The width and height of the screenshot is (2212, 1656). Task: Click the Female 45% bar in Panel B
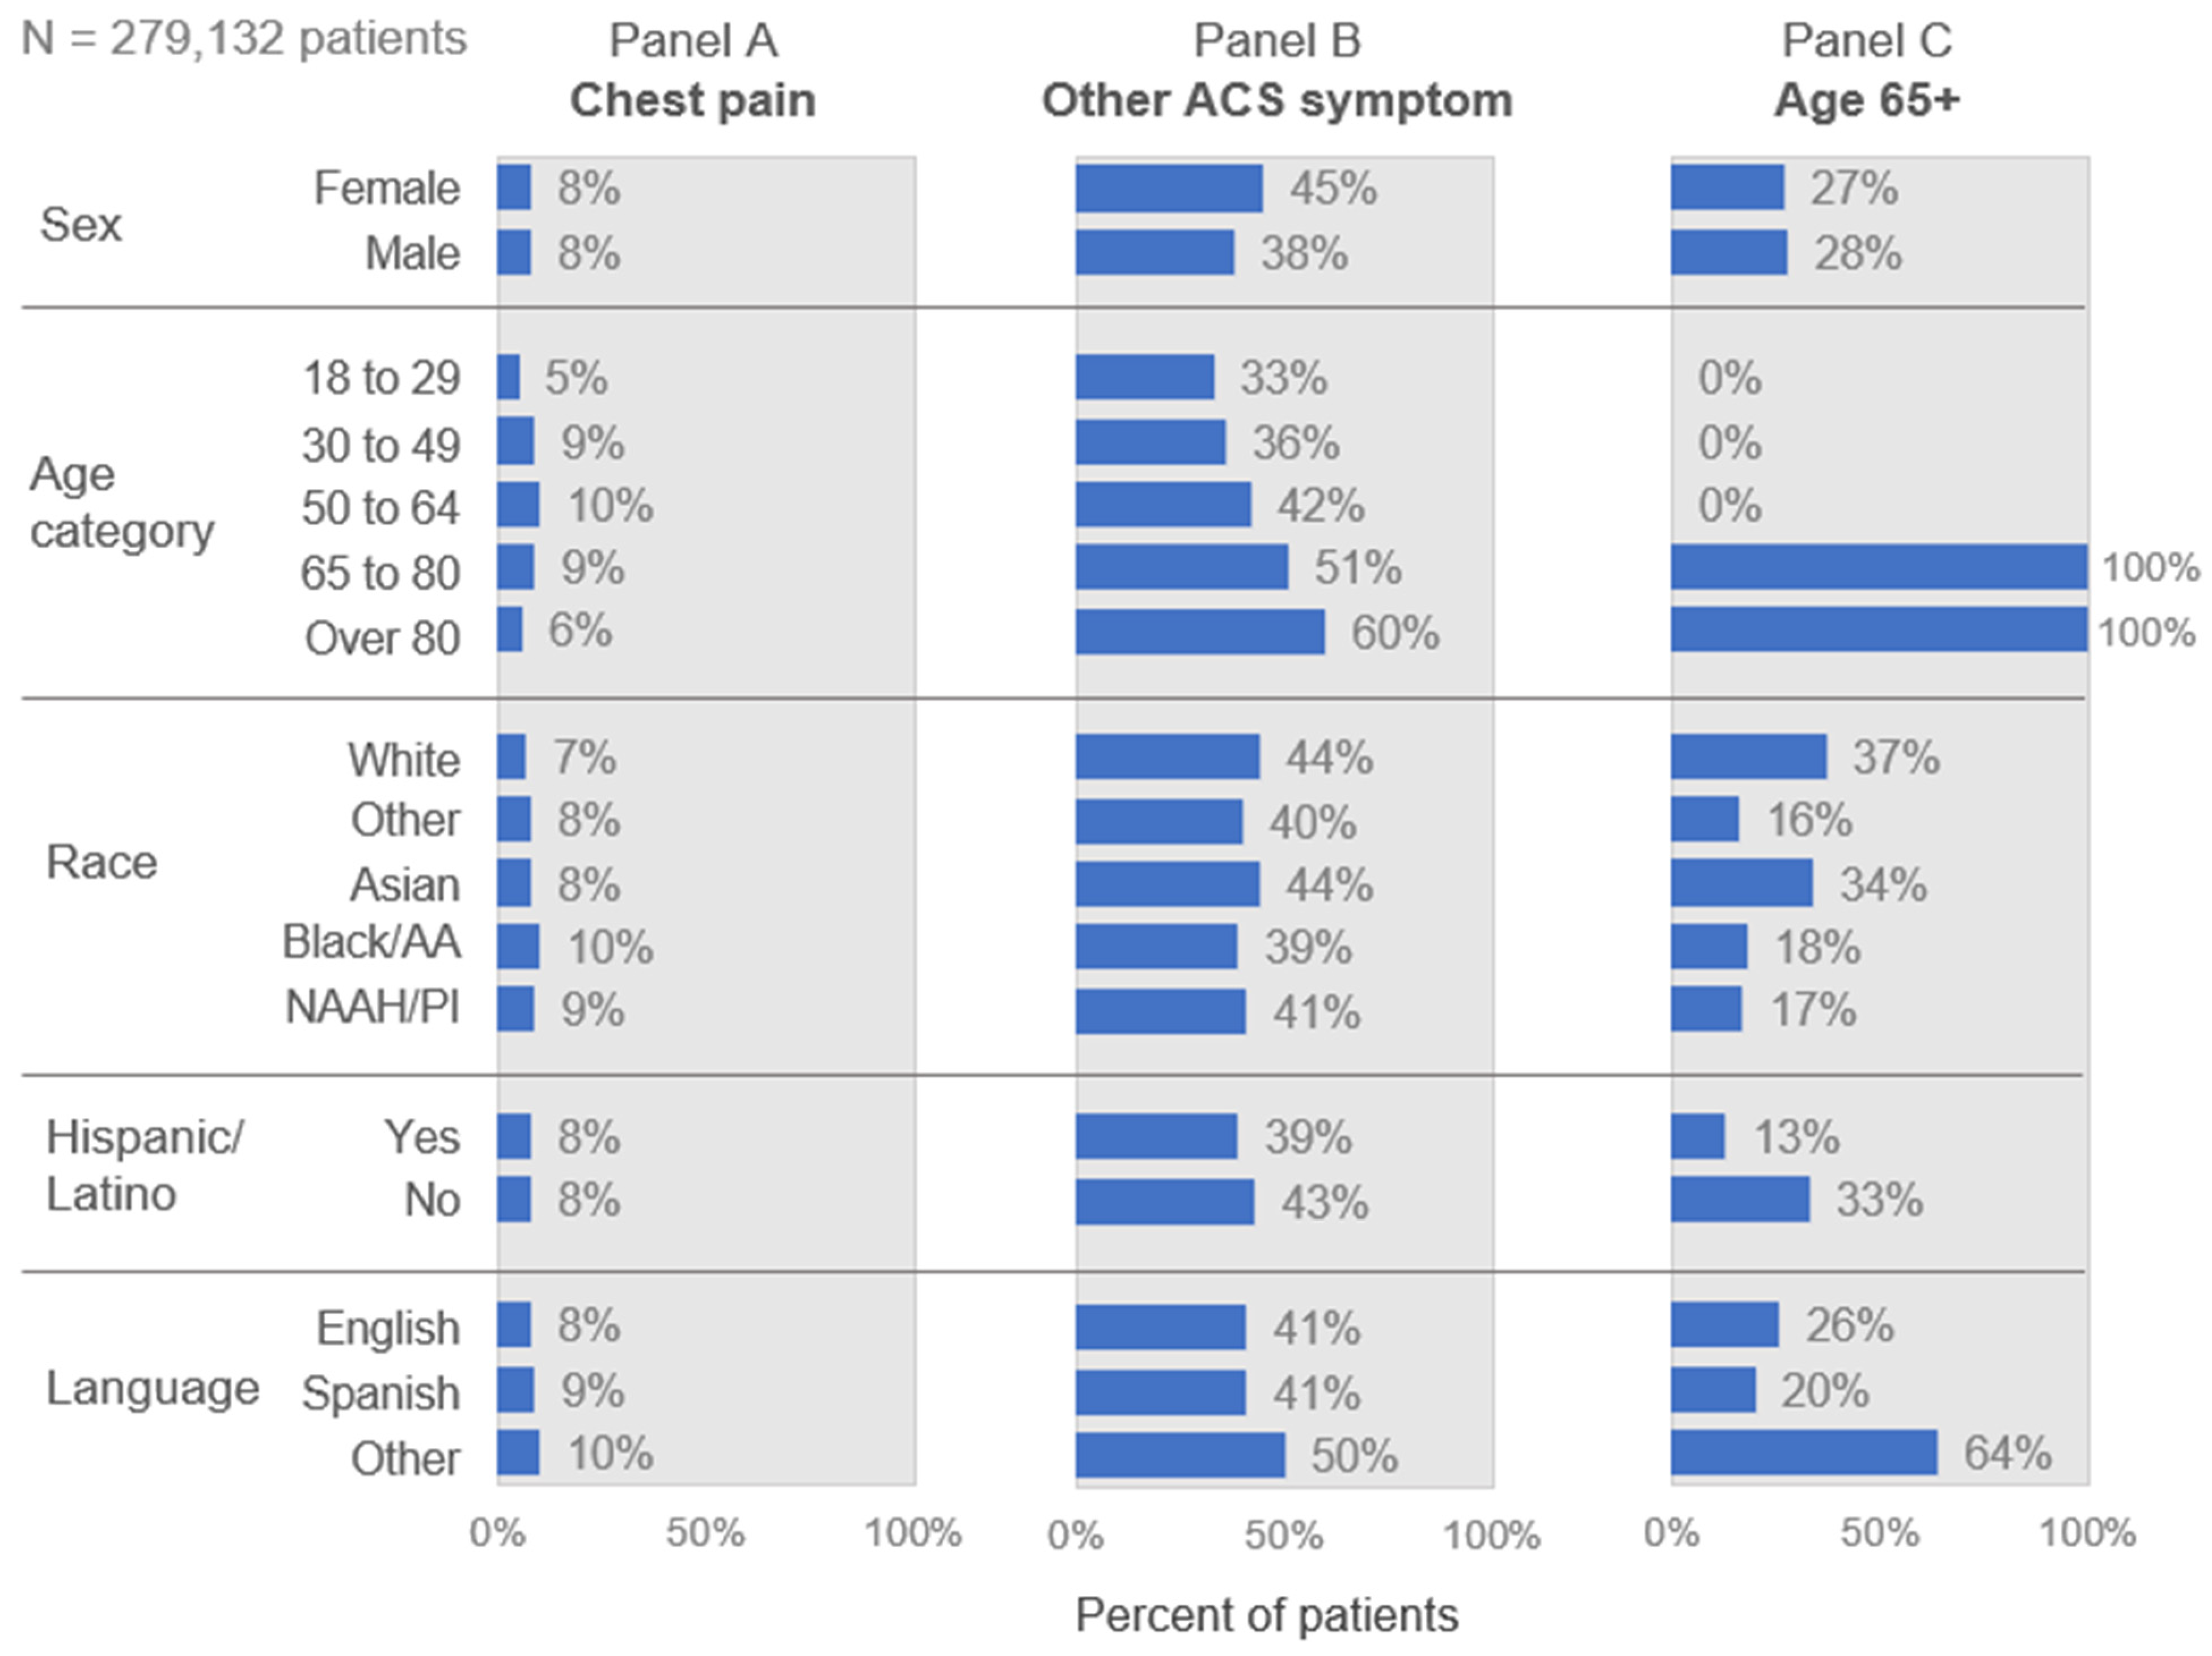[1168, 189]
